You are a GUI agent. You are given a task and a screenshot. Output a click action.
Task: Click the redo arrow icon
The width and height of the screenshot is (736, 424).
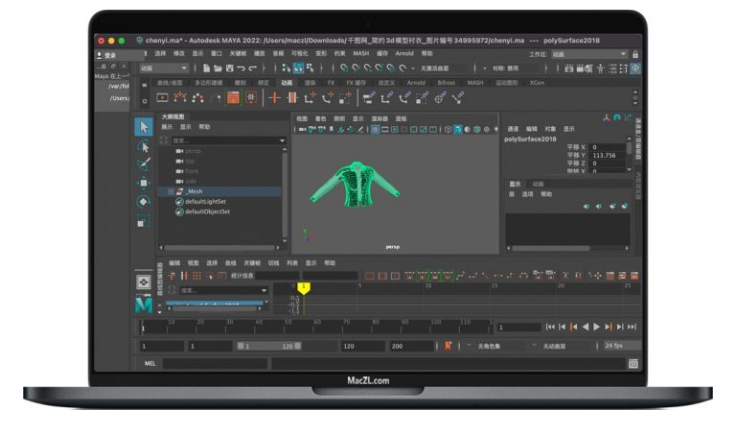point(253,69)
